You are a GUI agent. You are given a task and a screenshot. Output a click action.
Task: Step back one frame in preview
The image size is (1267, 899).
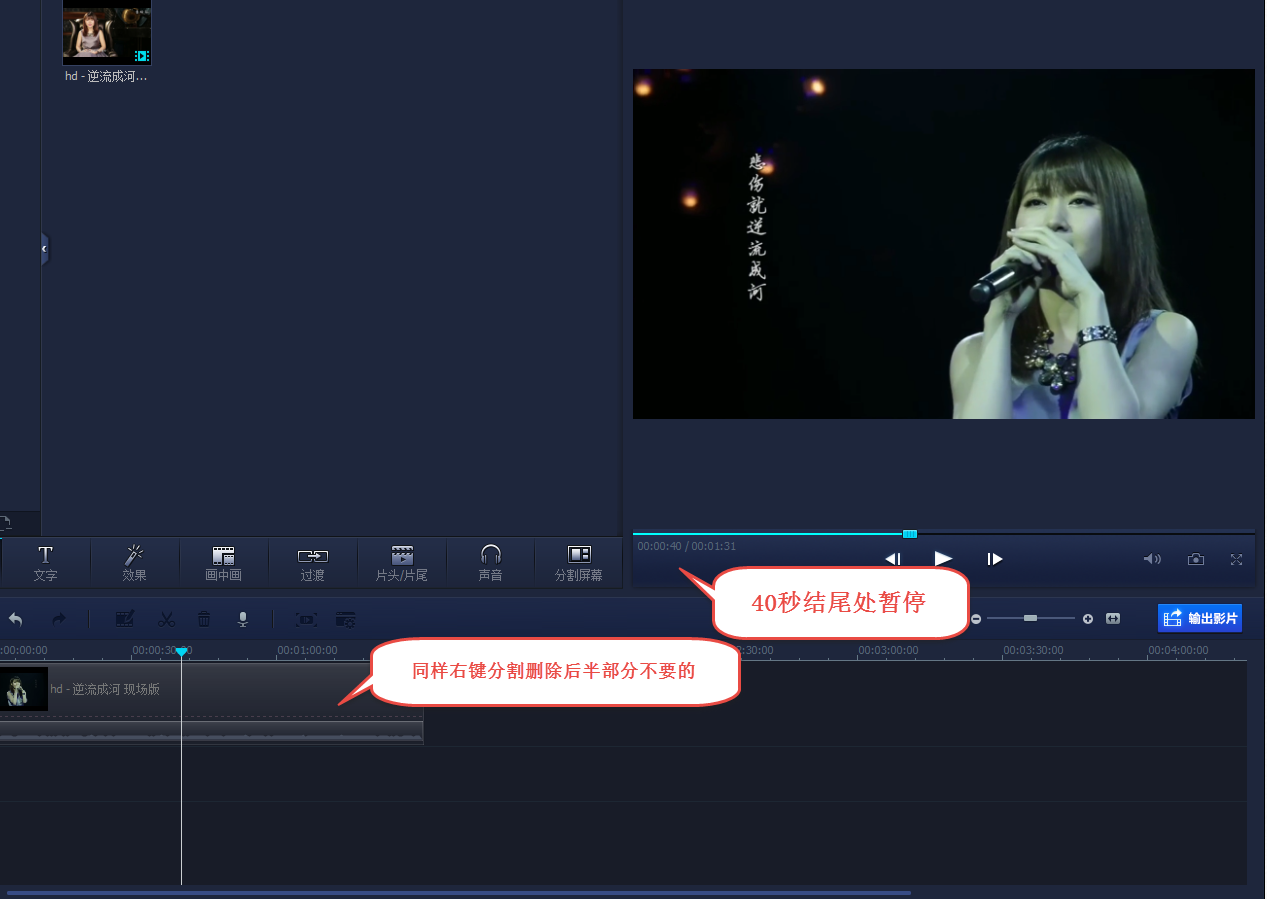pyautogui.click(x=894, y=559)
